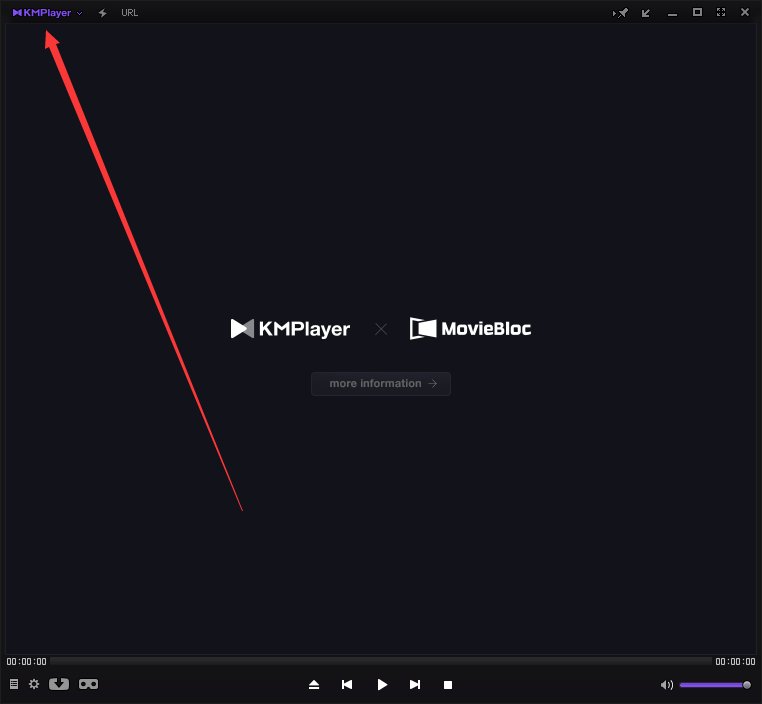Image resolution: width=762 pixels, height=704 pixels.
Task: Enter fullscreen mode using the title bar icon
Action: 721,13
